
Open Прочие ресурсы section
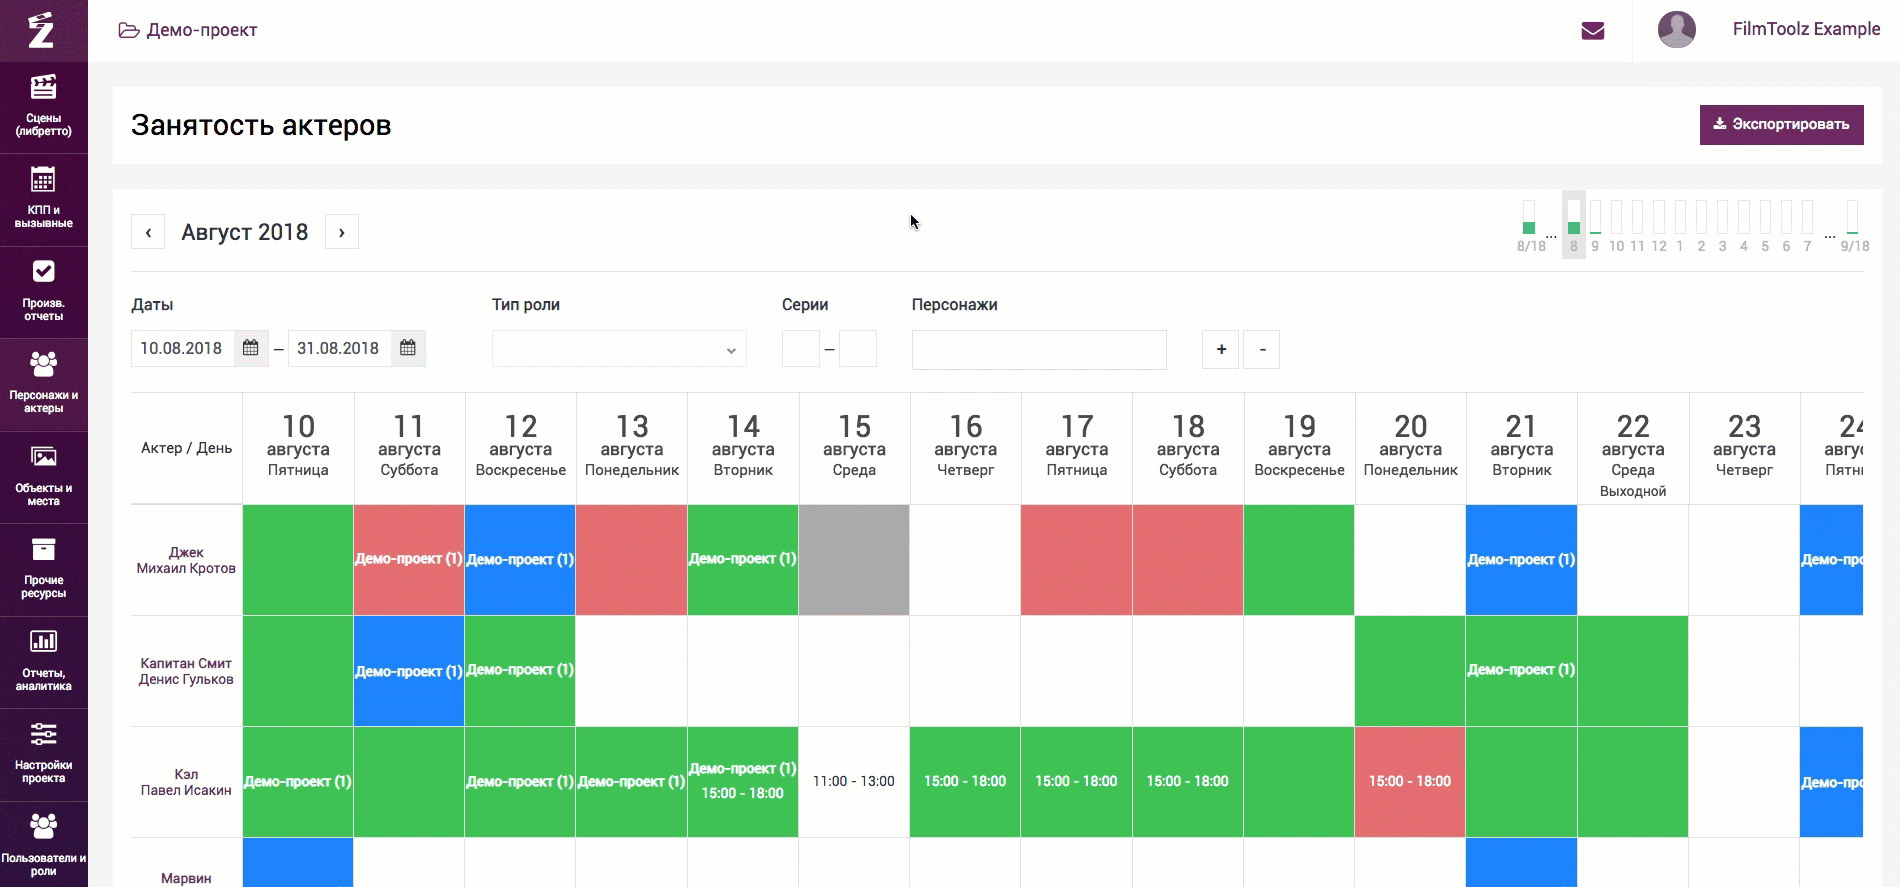[x=43, y=570]
